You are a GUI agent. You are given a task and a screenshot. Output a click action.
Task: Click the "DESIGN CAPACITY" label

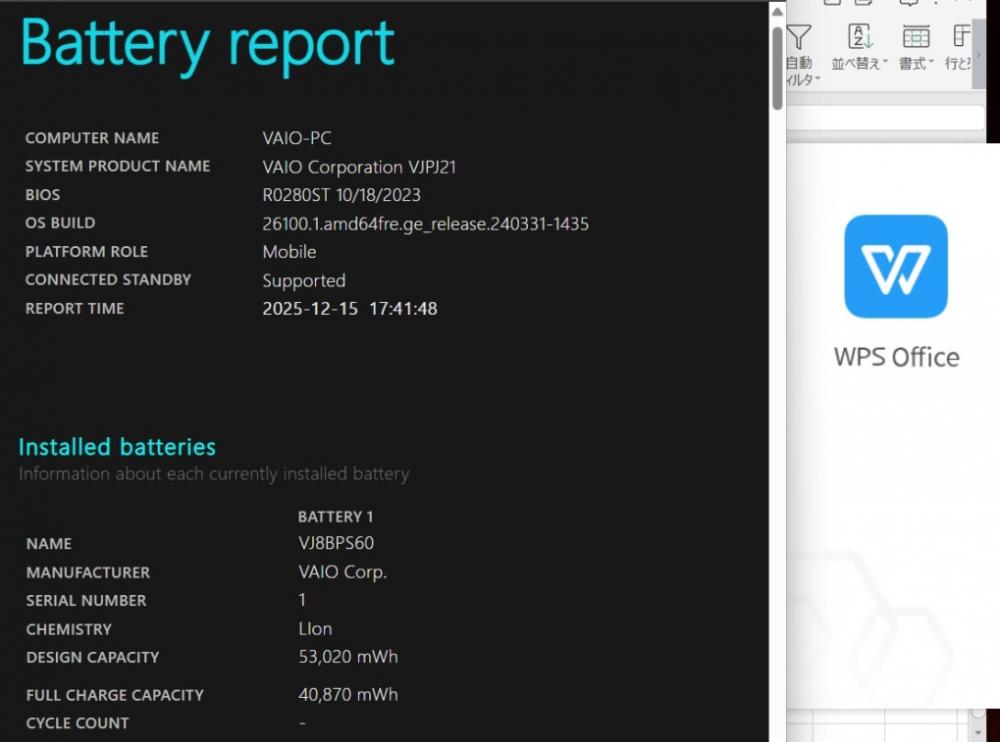[92, 657]
